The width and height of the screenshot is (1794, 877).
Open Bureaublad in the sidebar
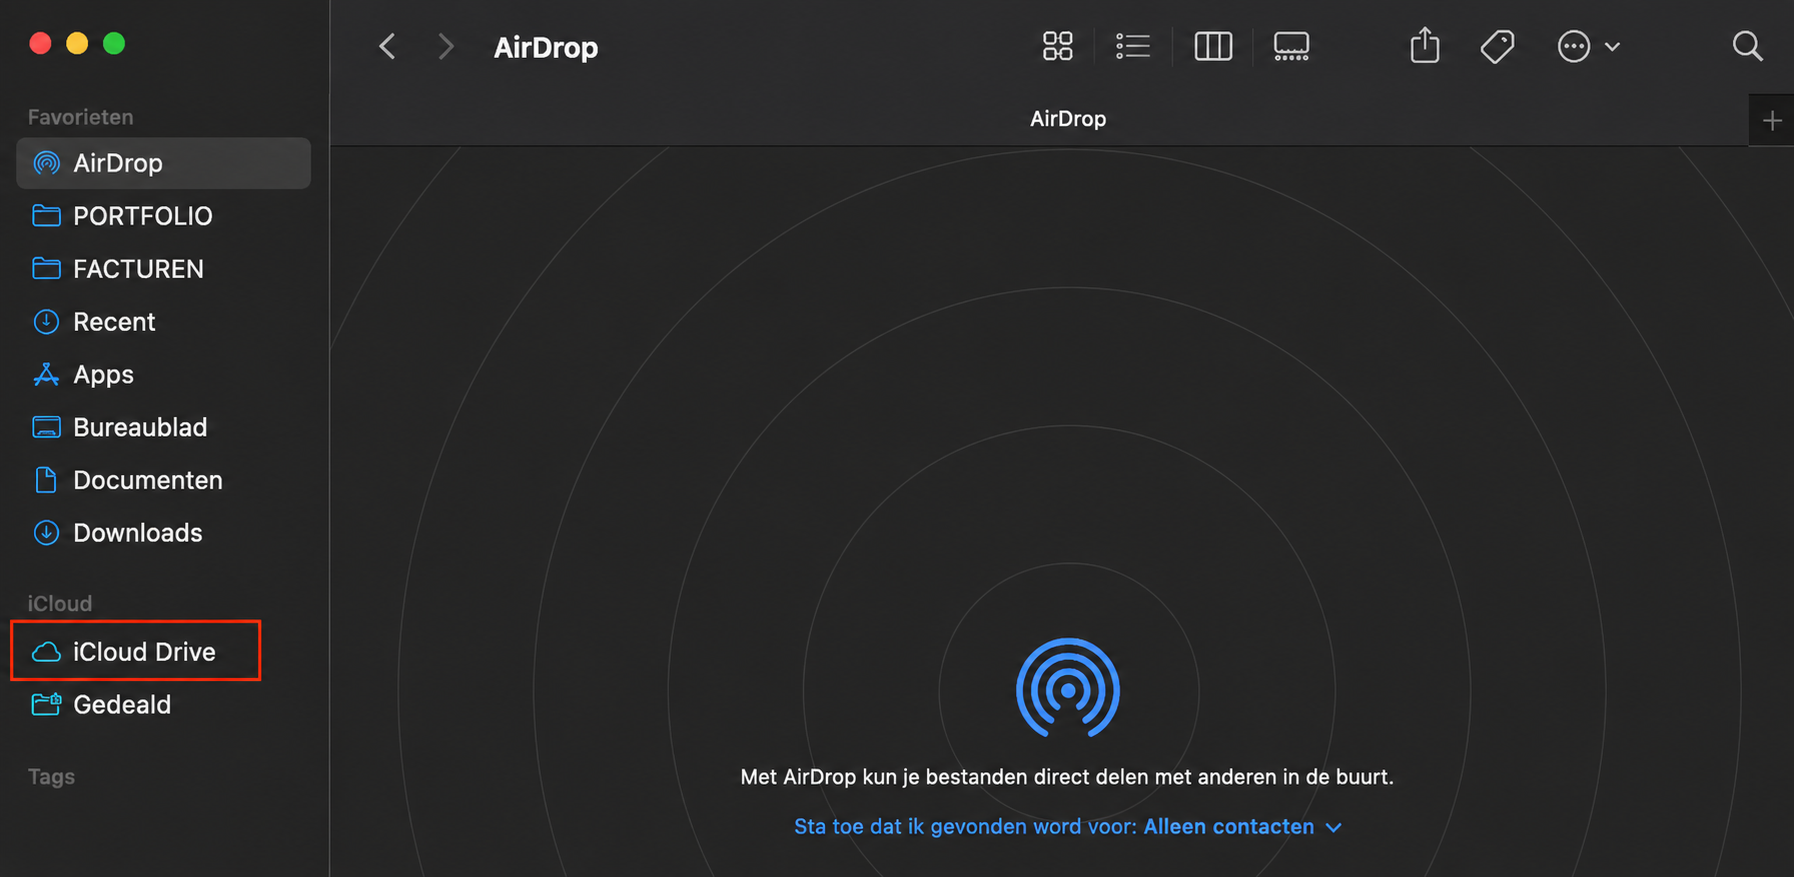(x=164, y=427)
